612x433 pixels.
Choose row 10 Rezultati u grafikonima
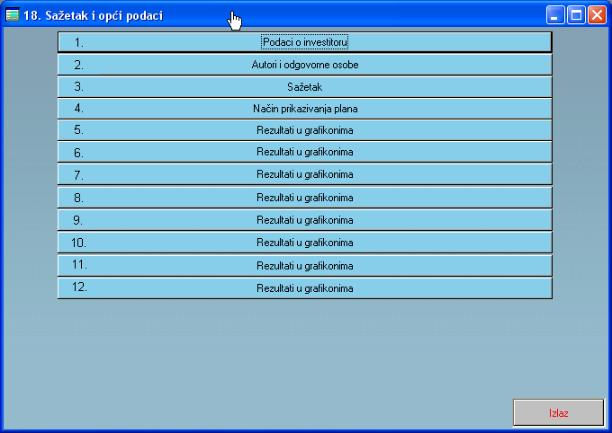coord(305,242)
